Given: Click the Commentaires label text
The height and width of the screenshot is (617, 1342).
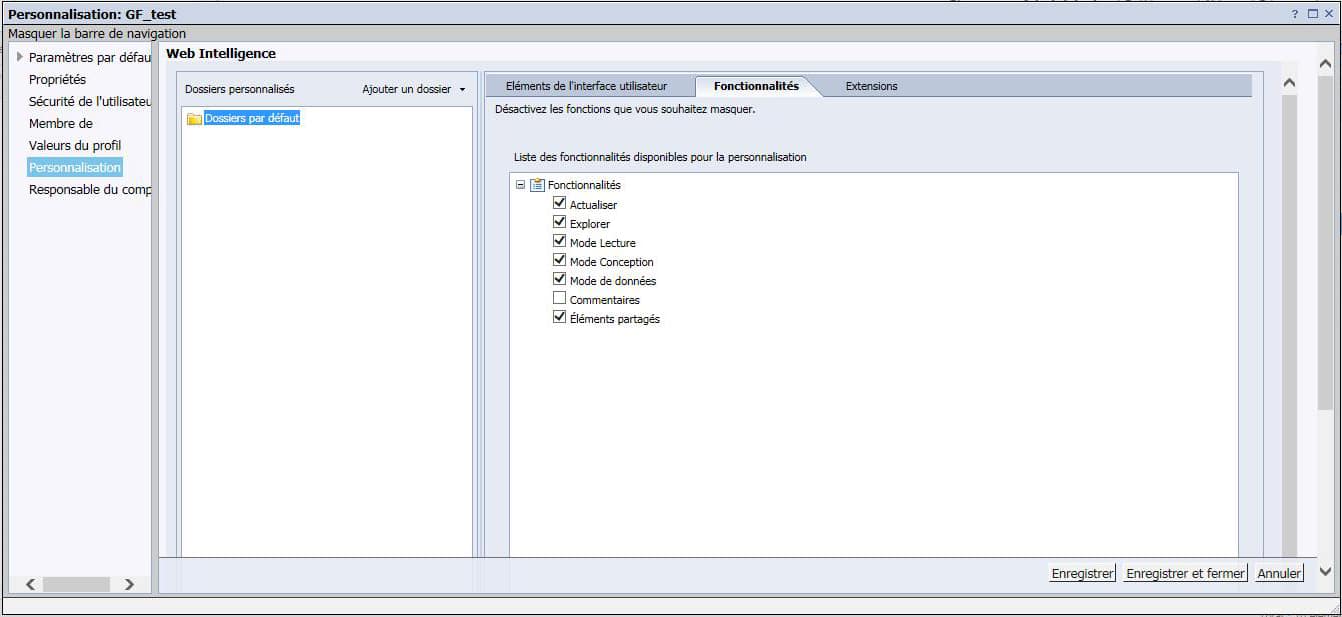Looking at the screenshot, I should pyautogui.click(x=605, y=300).
